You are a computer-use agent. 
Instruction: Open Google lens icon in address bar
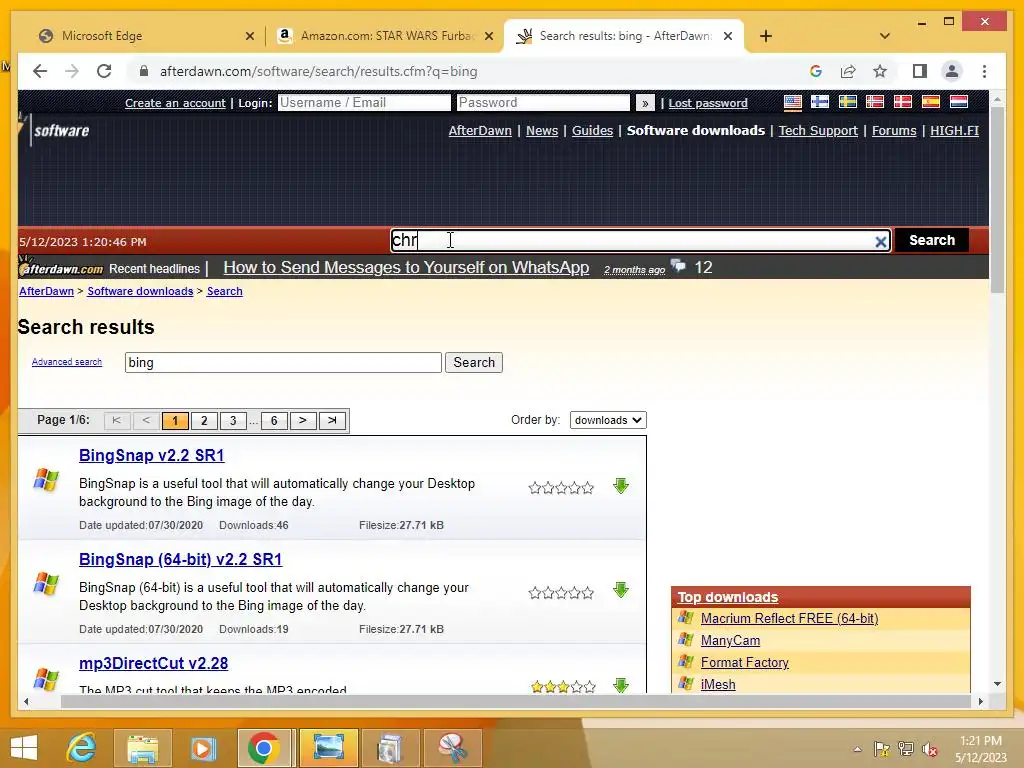(x=816, y=71)
